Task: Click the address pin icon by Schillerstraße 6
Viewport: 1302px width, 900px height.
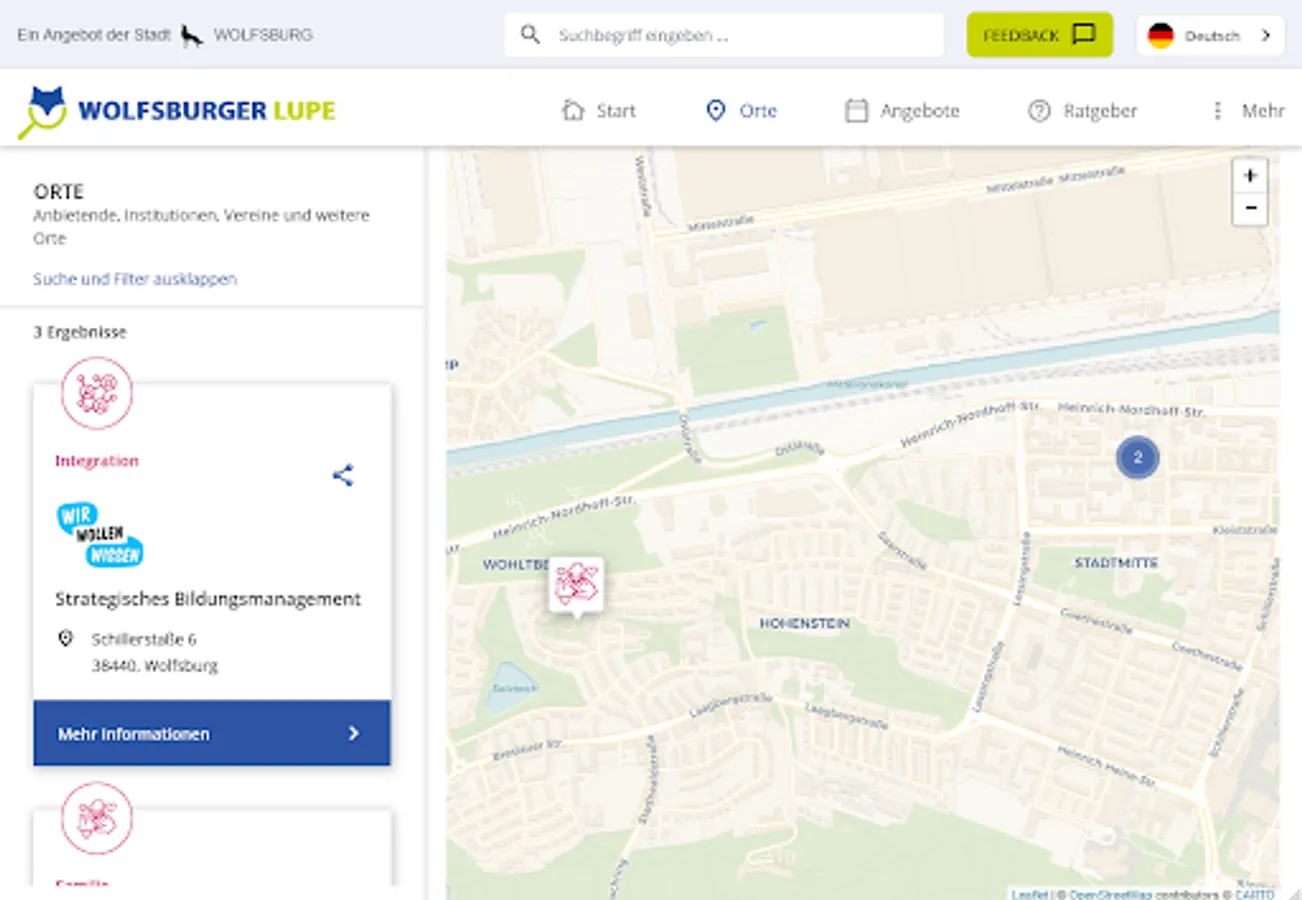Action: pyautogui.click(x=66, y=638)
